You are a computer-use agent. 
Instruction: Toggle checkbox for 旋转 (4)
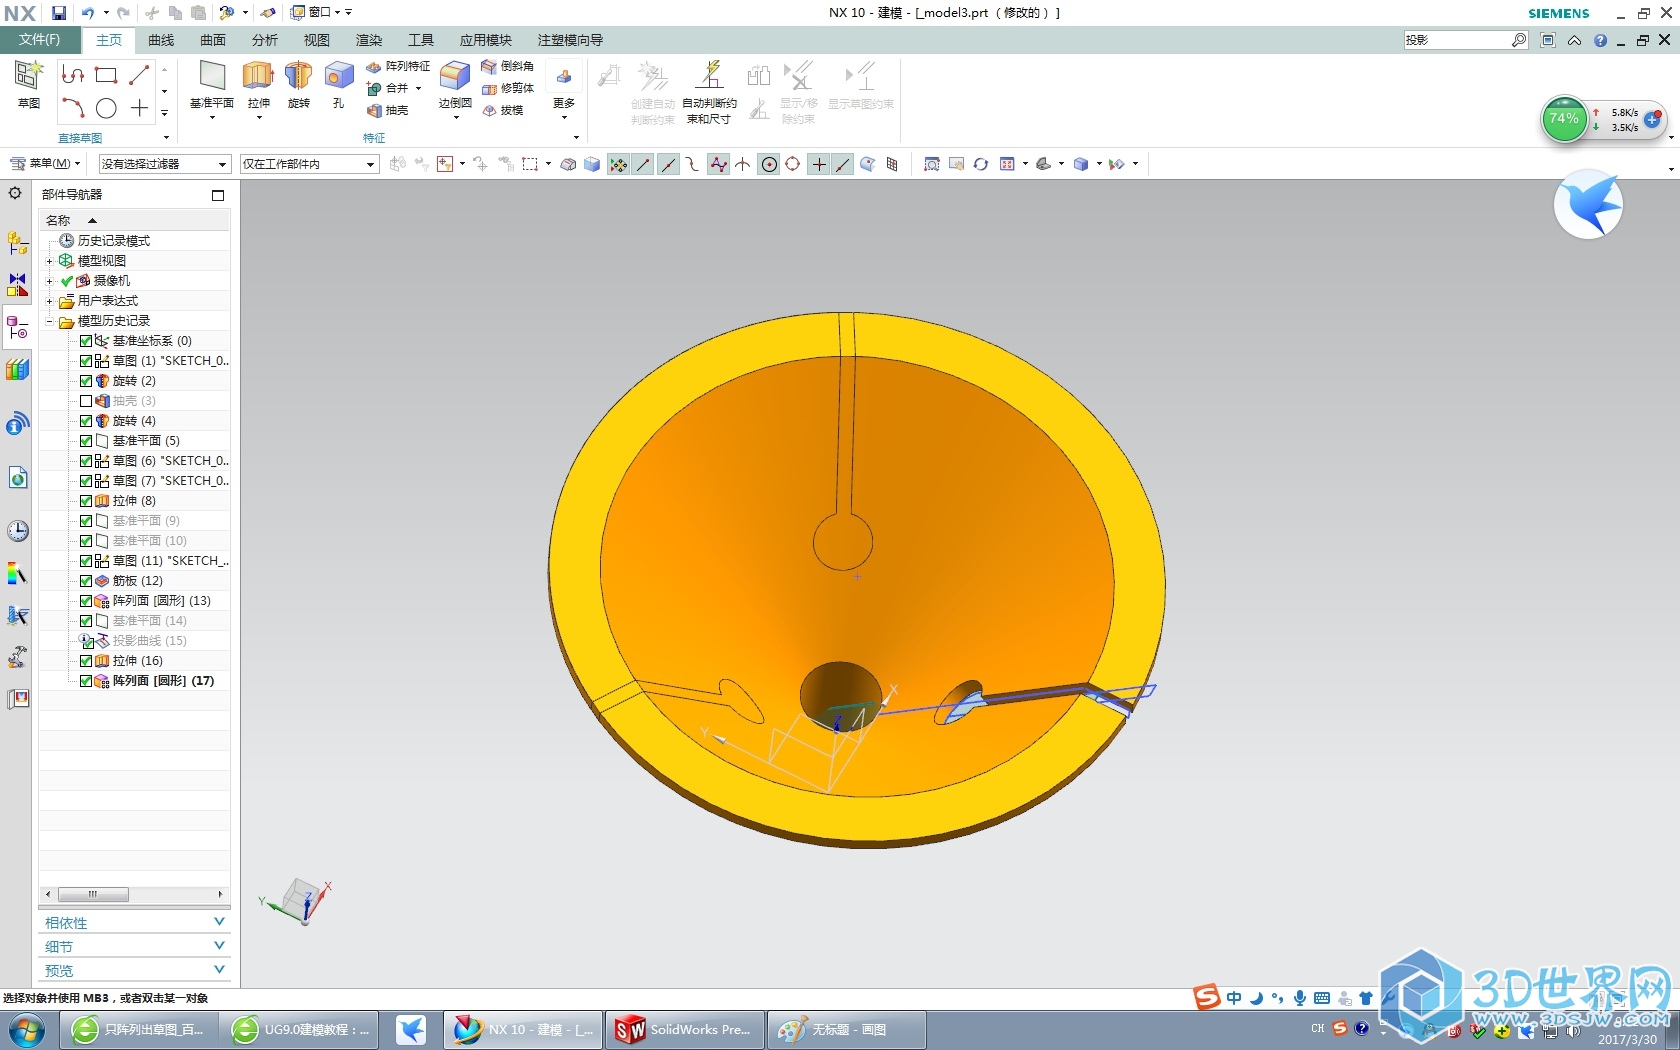(x=86, y=421)
